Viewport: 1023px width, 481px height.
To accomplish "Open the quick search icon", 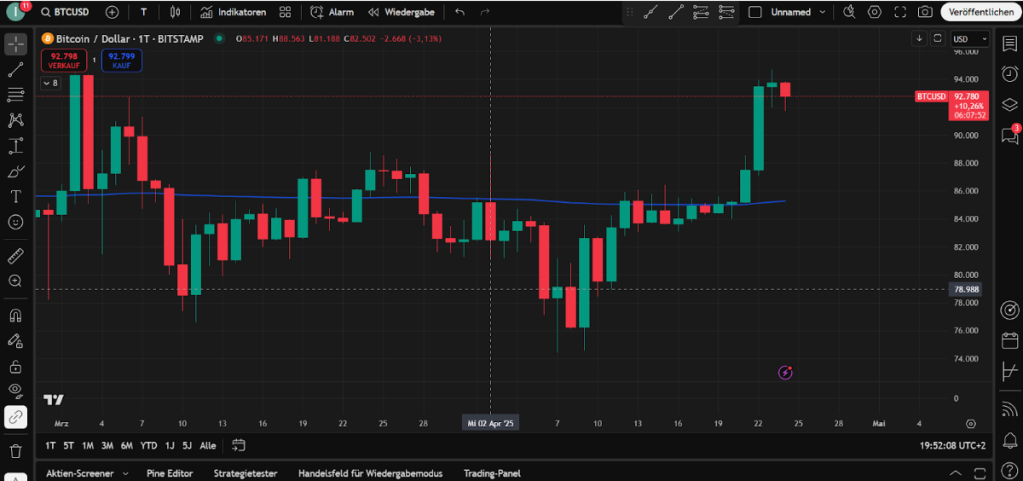I will 849,12.
